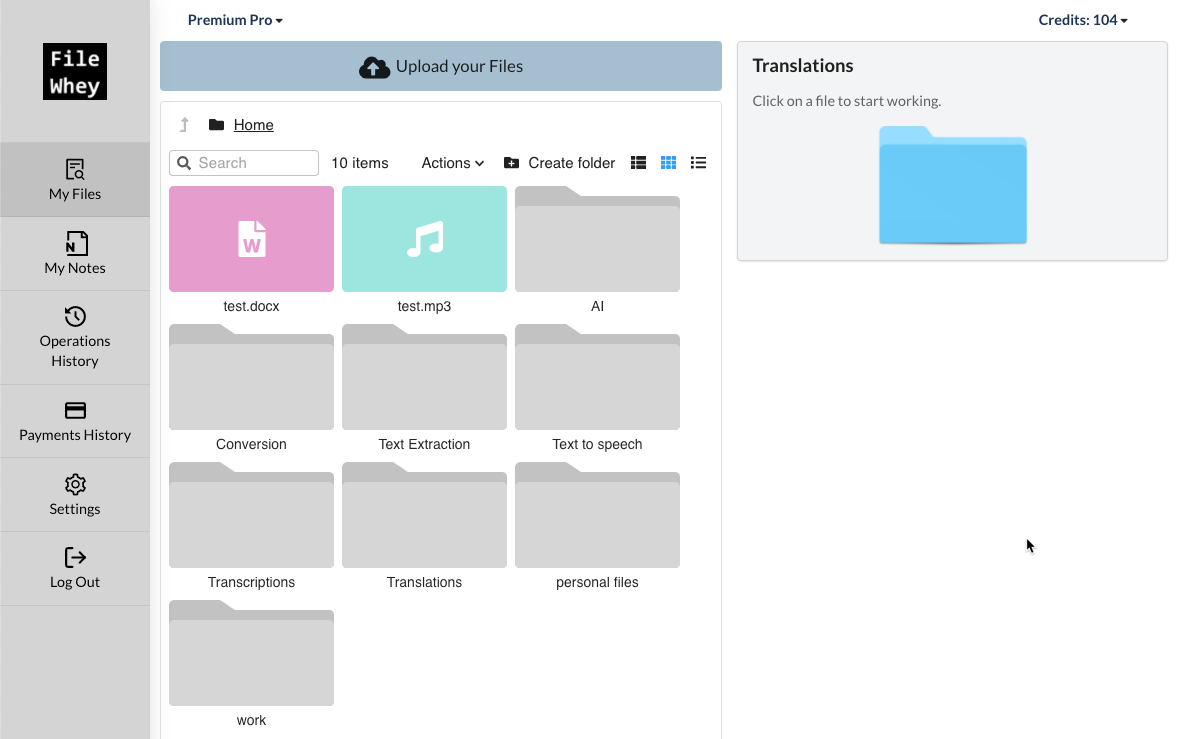Open Operations History in the sidebar
The width and height of the screenshot is (1182, 739).
coord(75,338)
